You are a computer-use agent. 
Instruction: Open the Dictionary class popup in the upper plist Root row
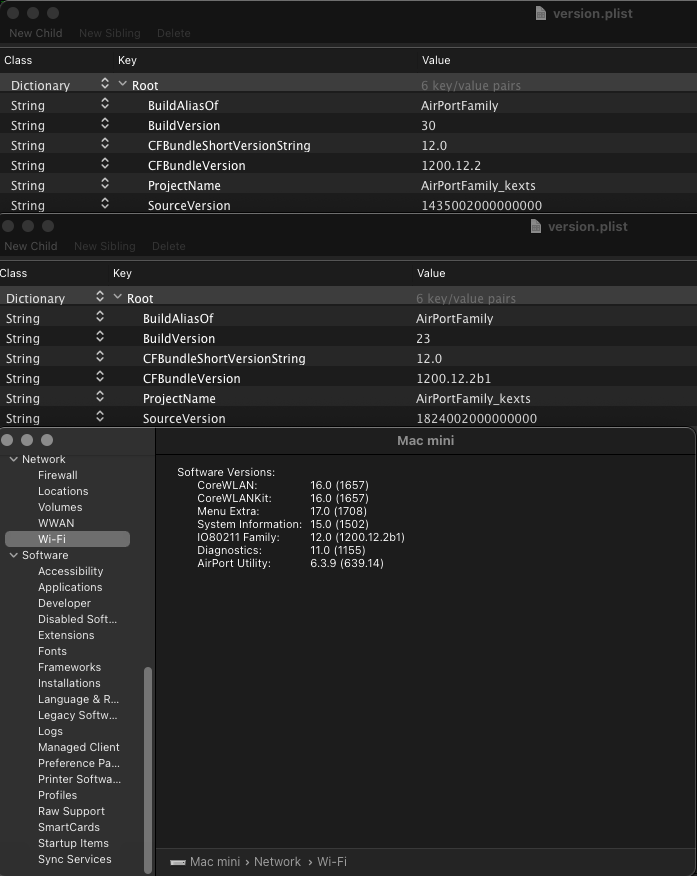[x=104, y=84]
